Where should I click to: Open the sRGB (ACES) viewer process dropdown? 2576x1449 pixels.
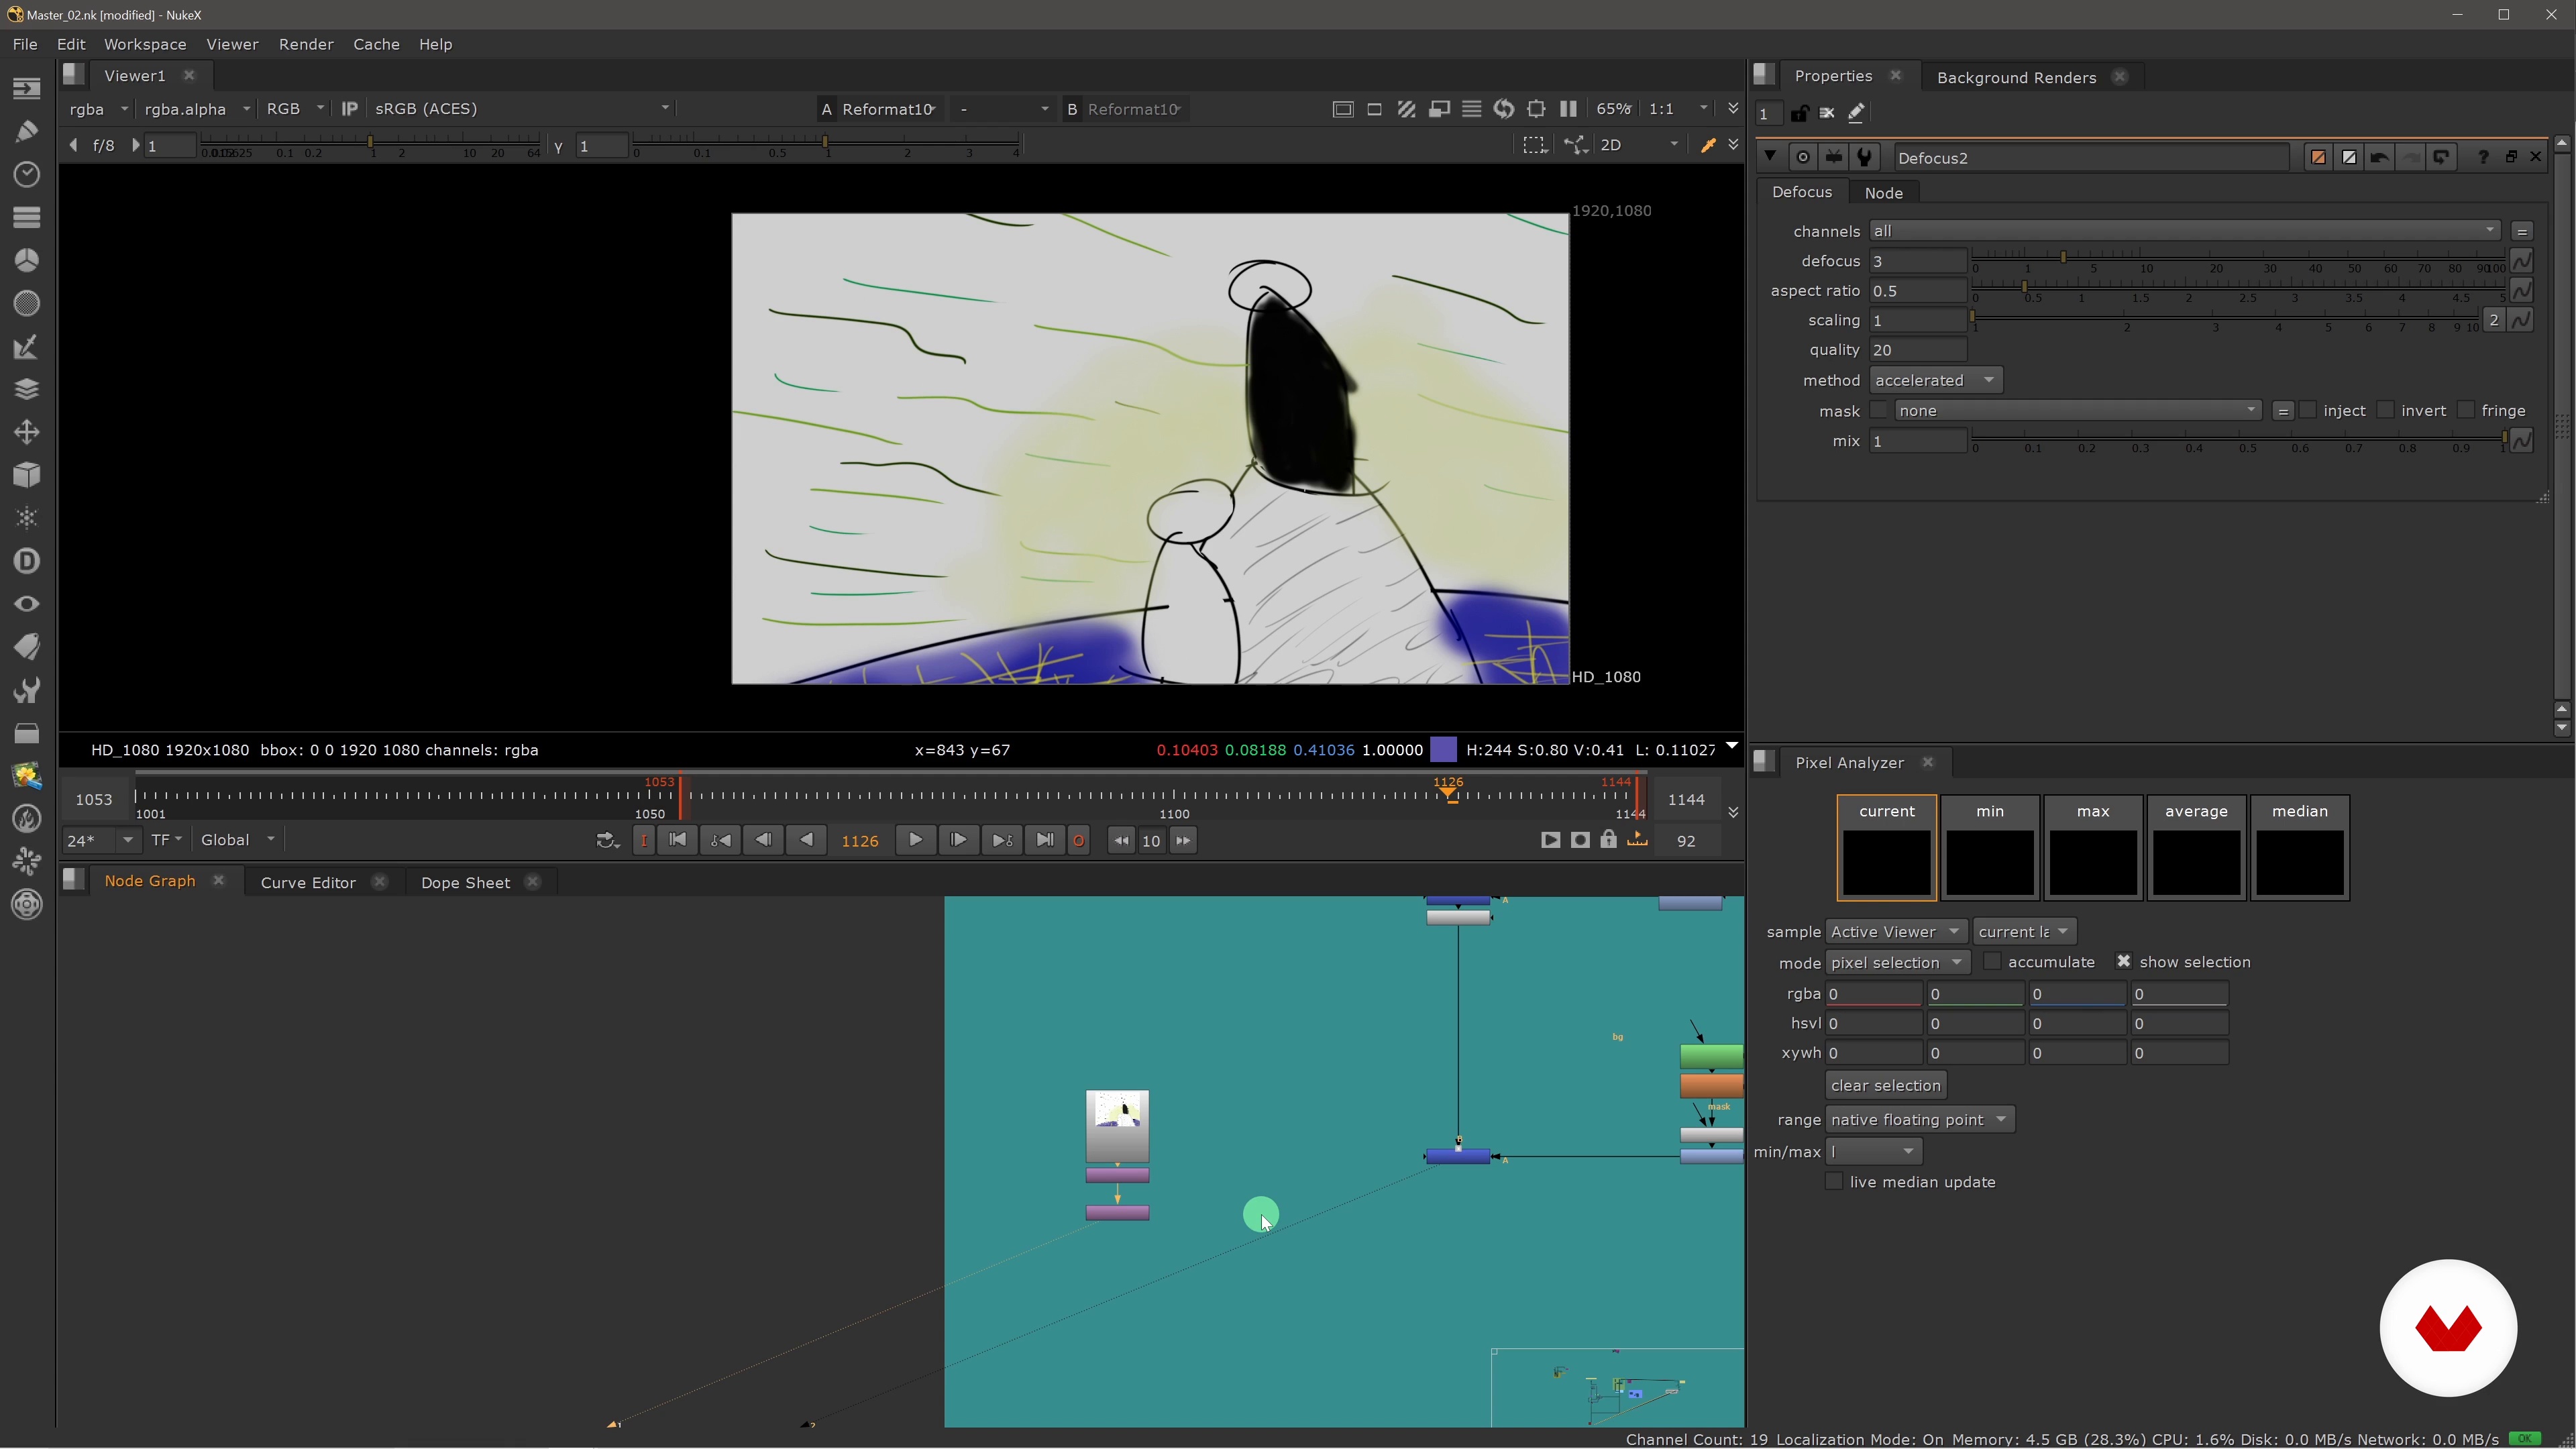coord(521,109)
